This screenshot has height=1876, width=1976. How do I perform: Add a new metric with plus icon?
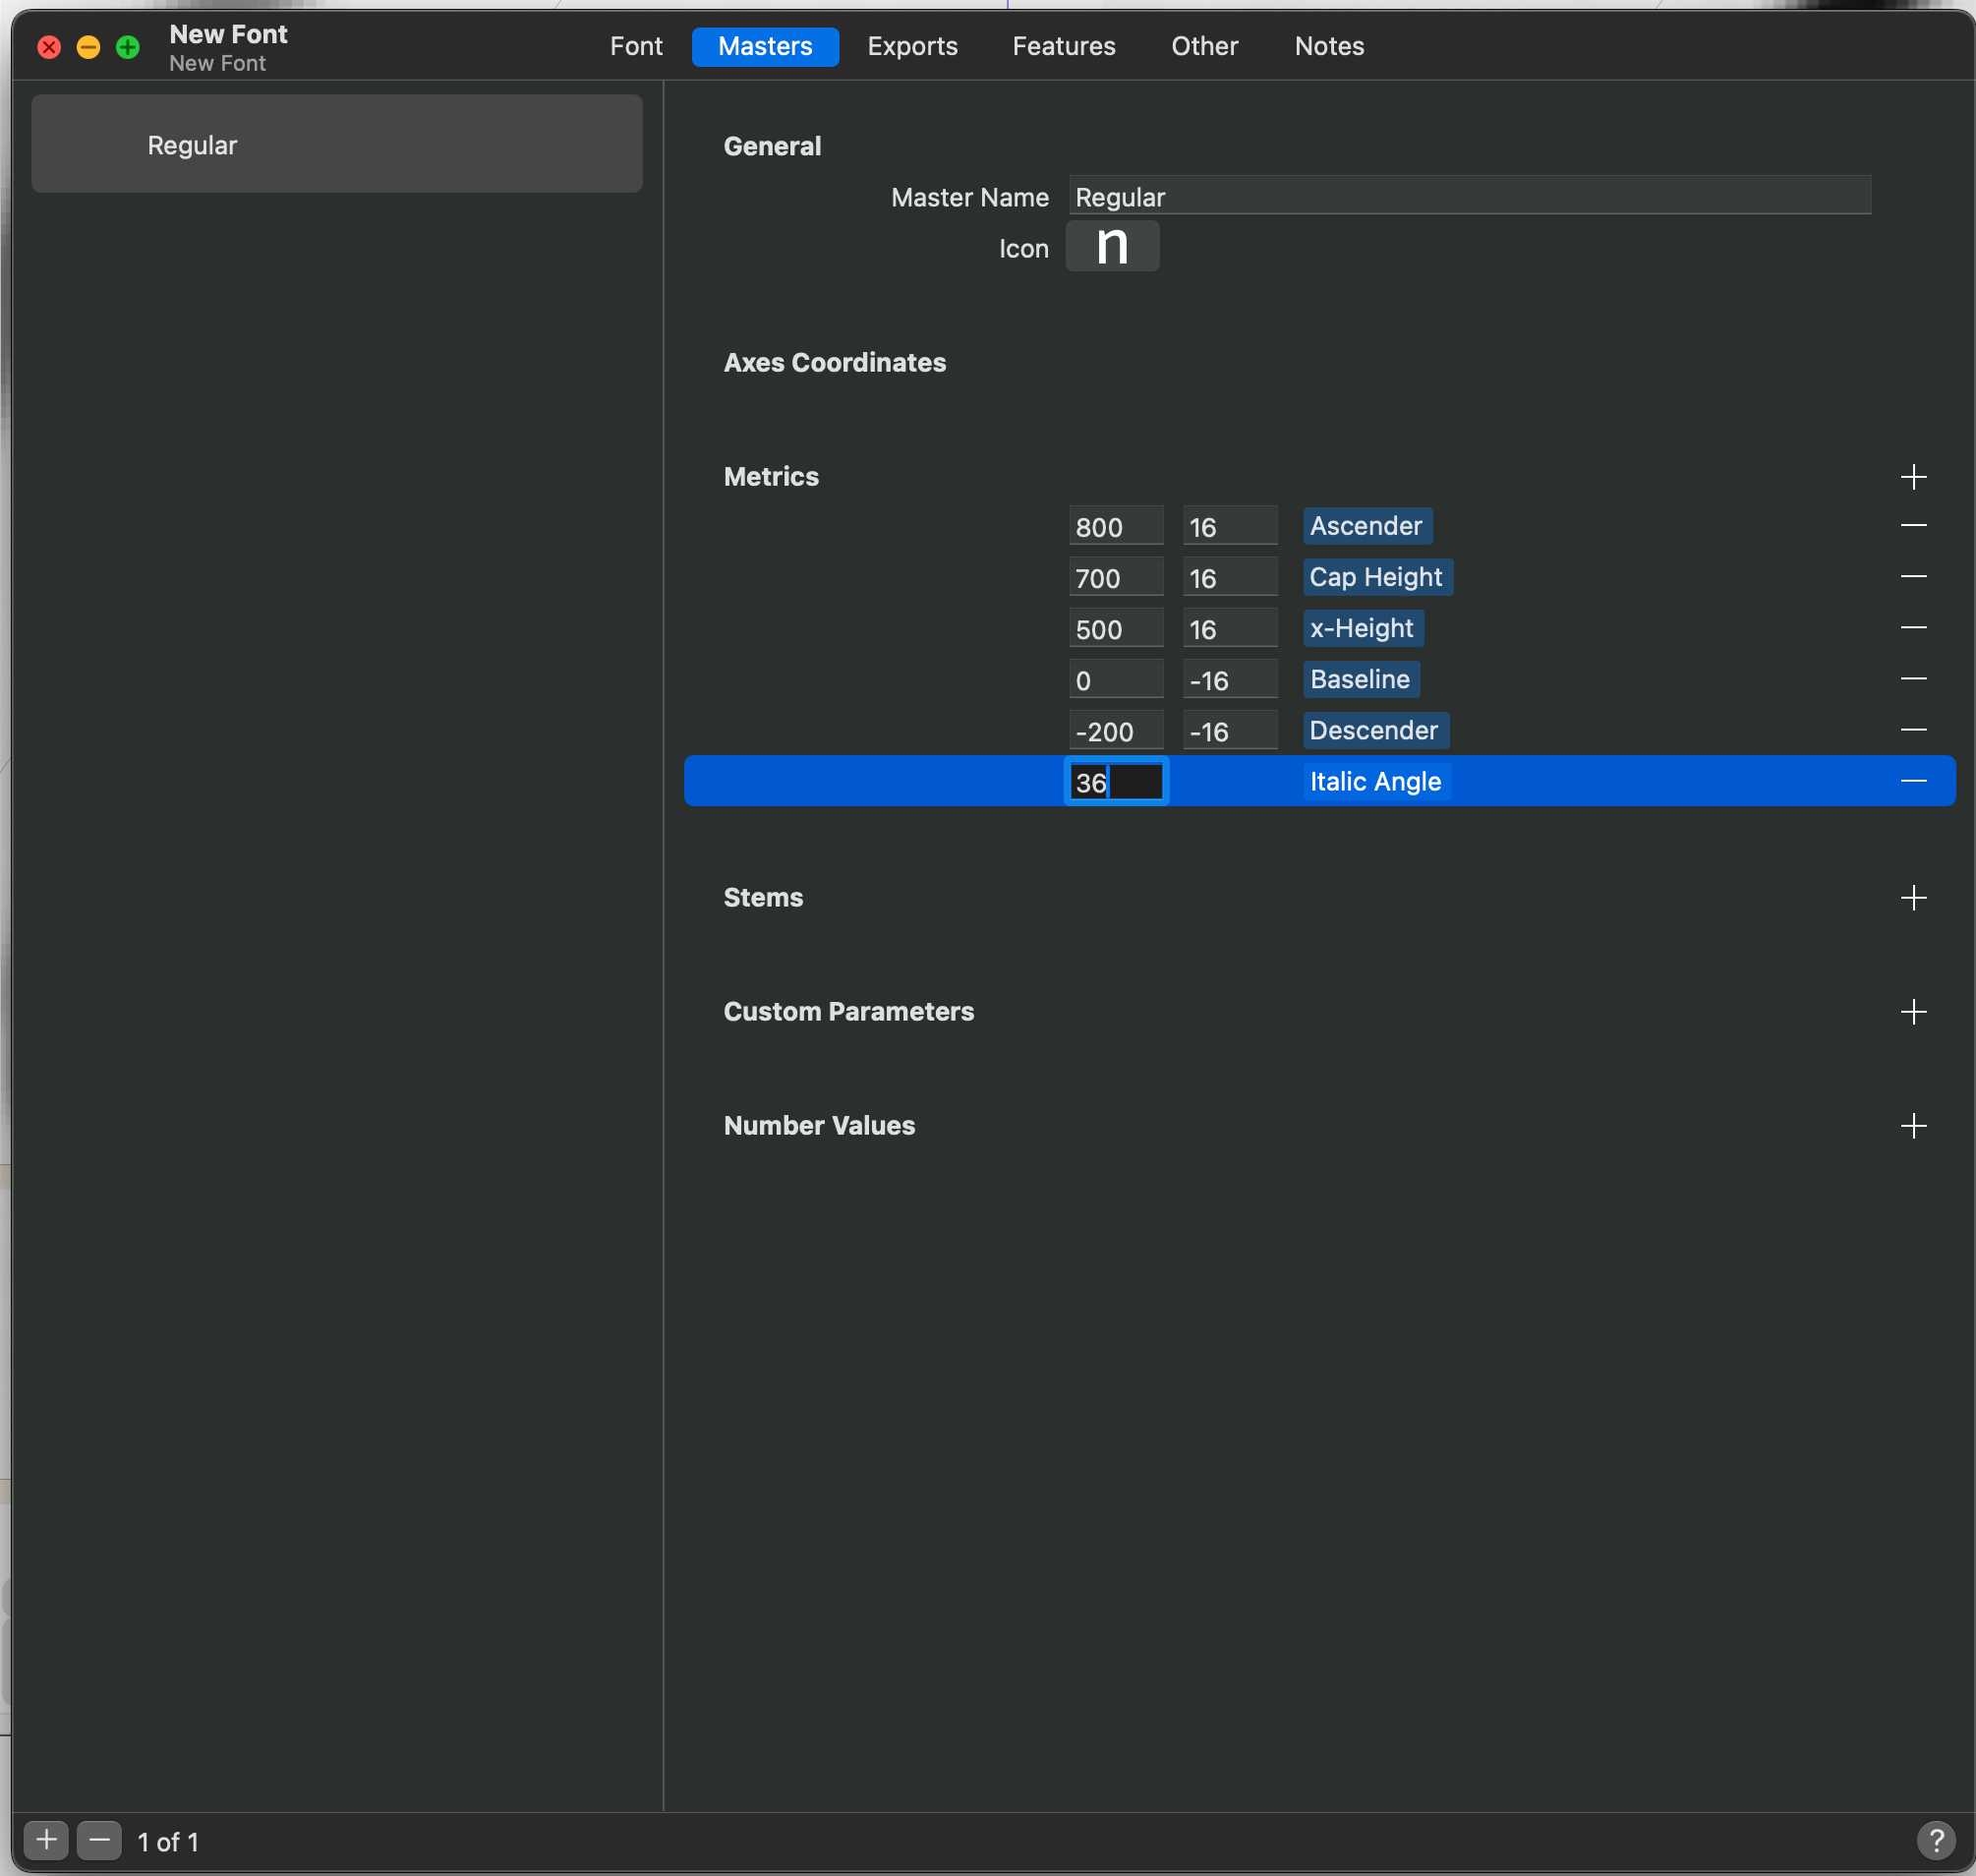pos(1913,477)
